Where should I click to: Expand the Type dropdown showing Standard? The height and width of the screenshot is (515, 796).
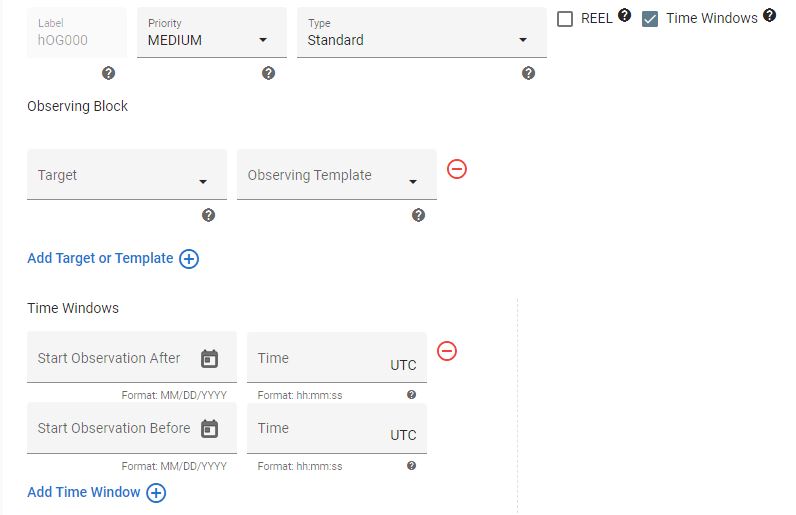click(422, 33)
